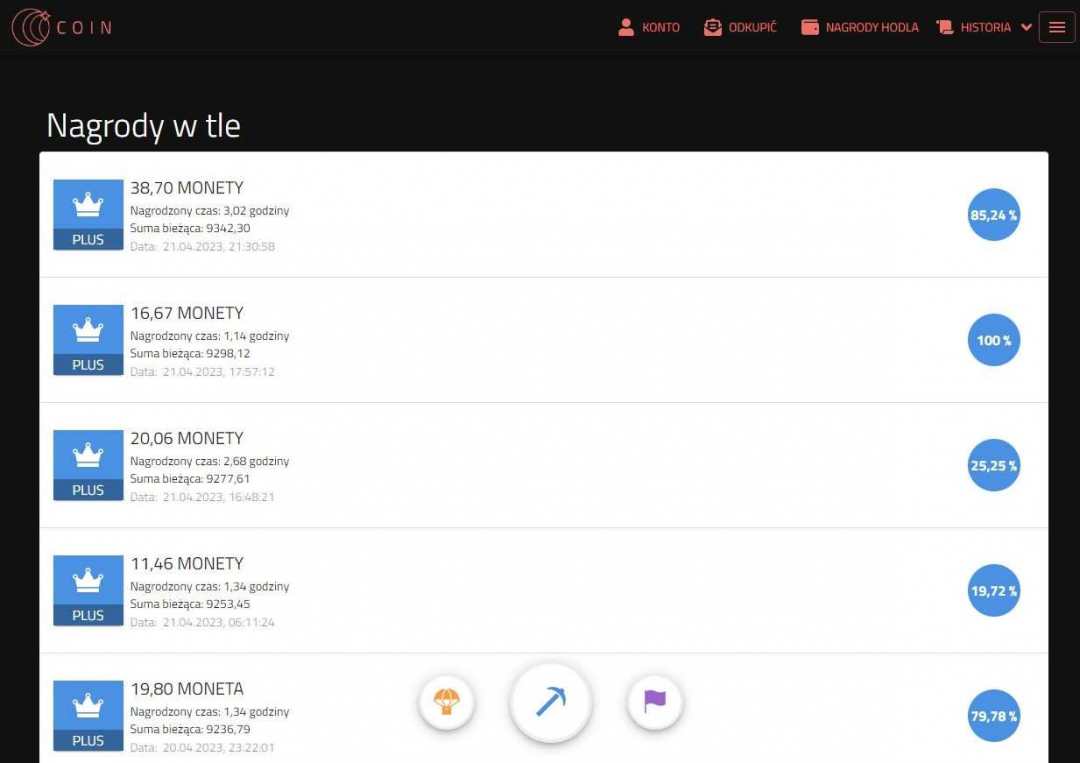The width and height of the screenshot is (1080, 763).
Task: Select the blue pickaxe mining icon
Action: (x=550, y=702)
